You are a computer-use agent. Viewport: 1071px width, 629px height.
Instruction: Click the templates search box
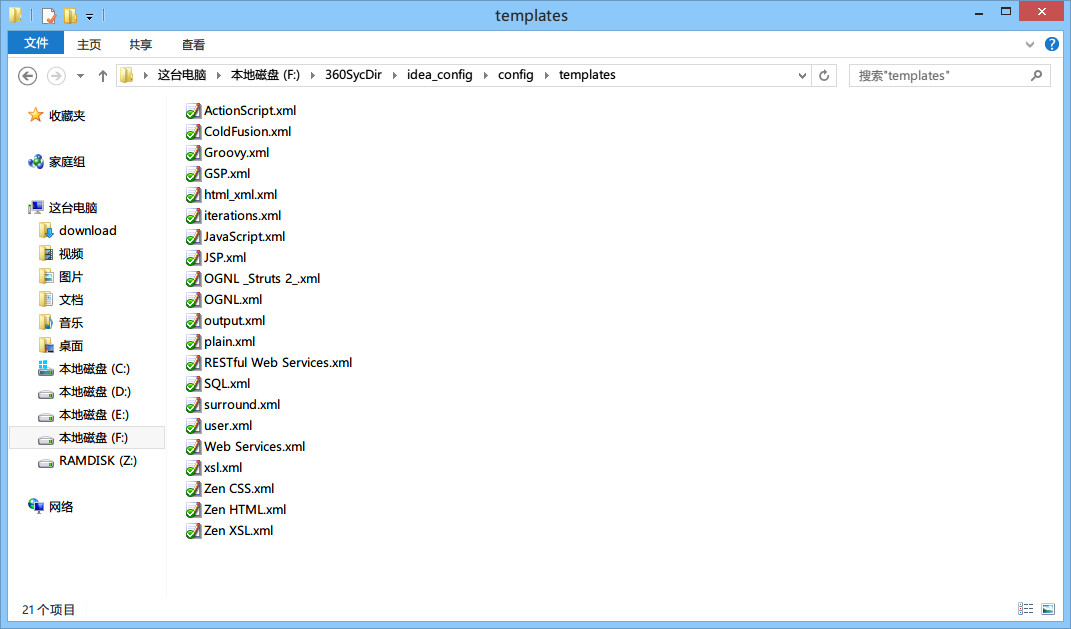coord(938,75)
